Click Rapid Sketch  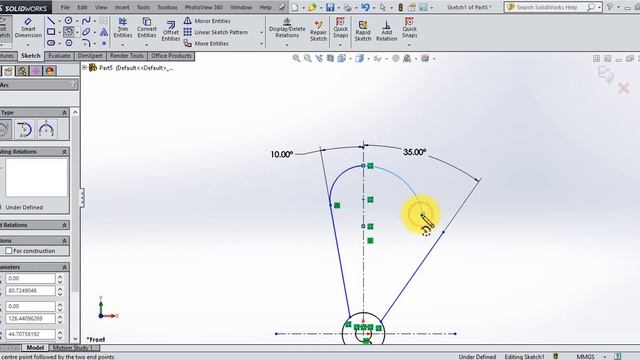[x=362, y=31]
